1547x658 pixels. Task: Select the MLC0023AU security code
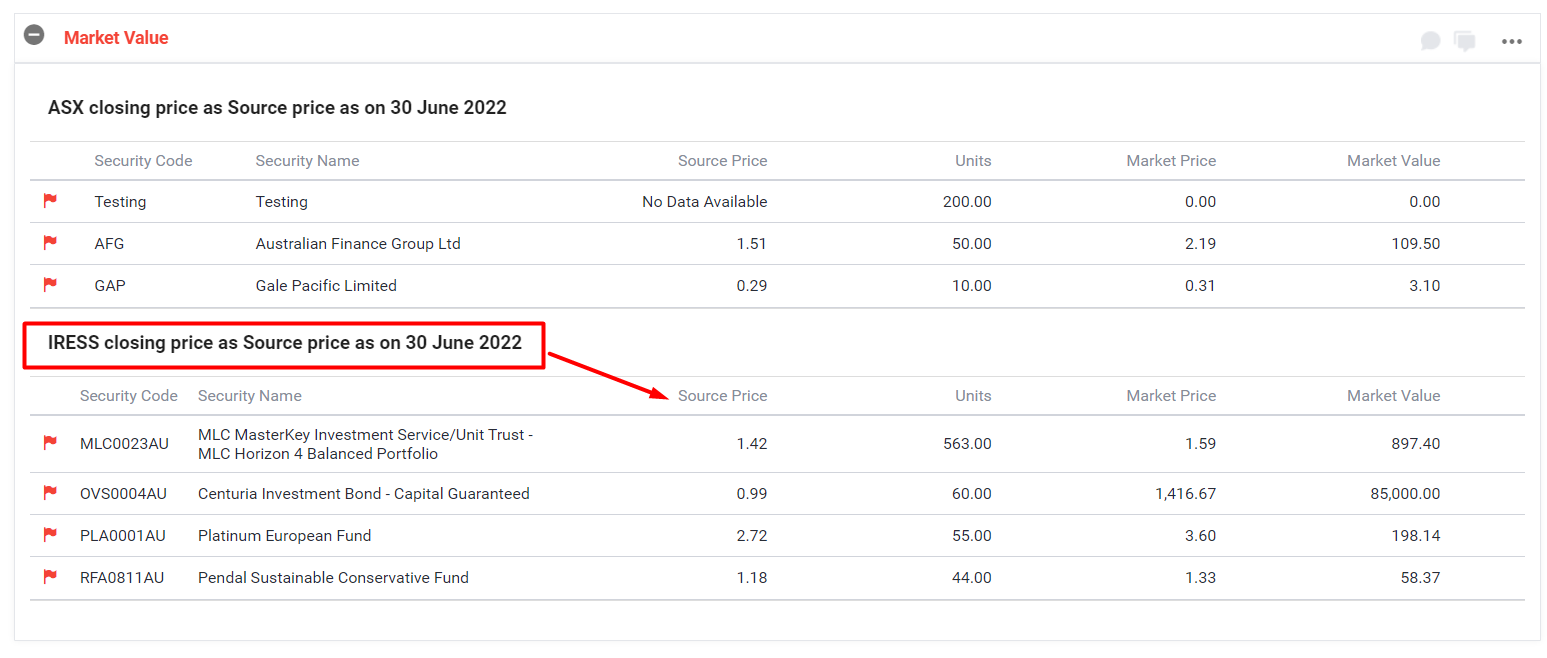[125, 444]
